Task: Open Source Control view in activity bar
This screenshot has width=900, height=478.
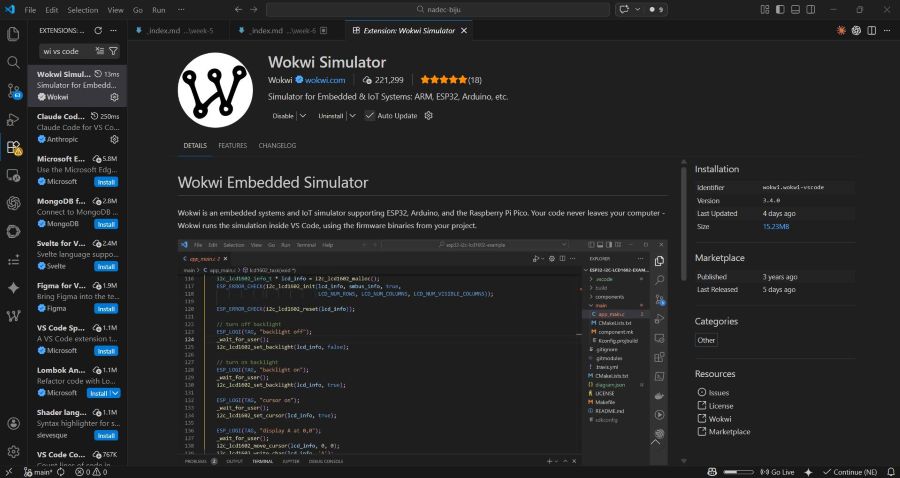Action: pos(13,91)
